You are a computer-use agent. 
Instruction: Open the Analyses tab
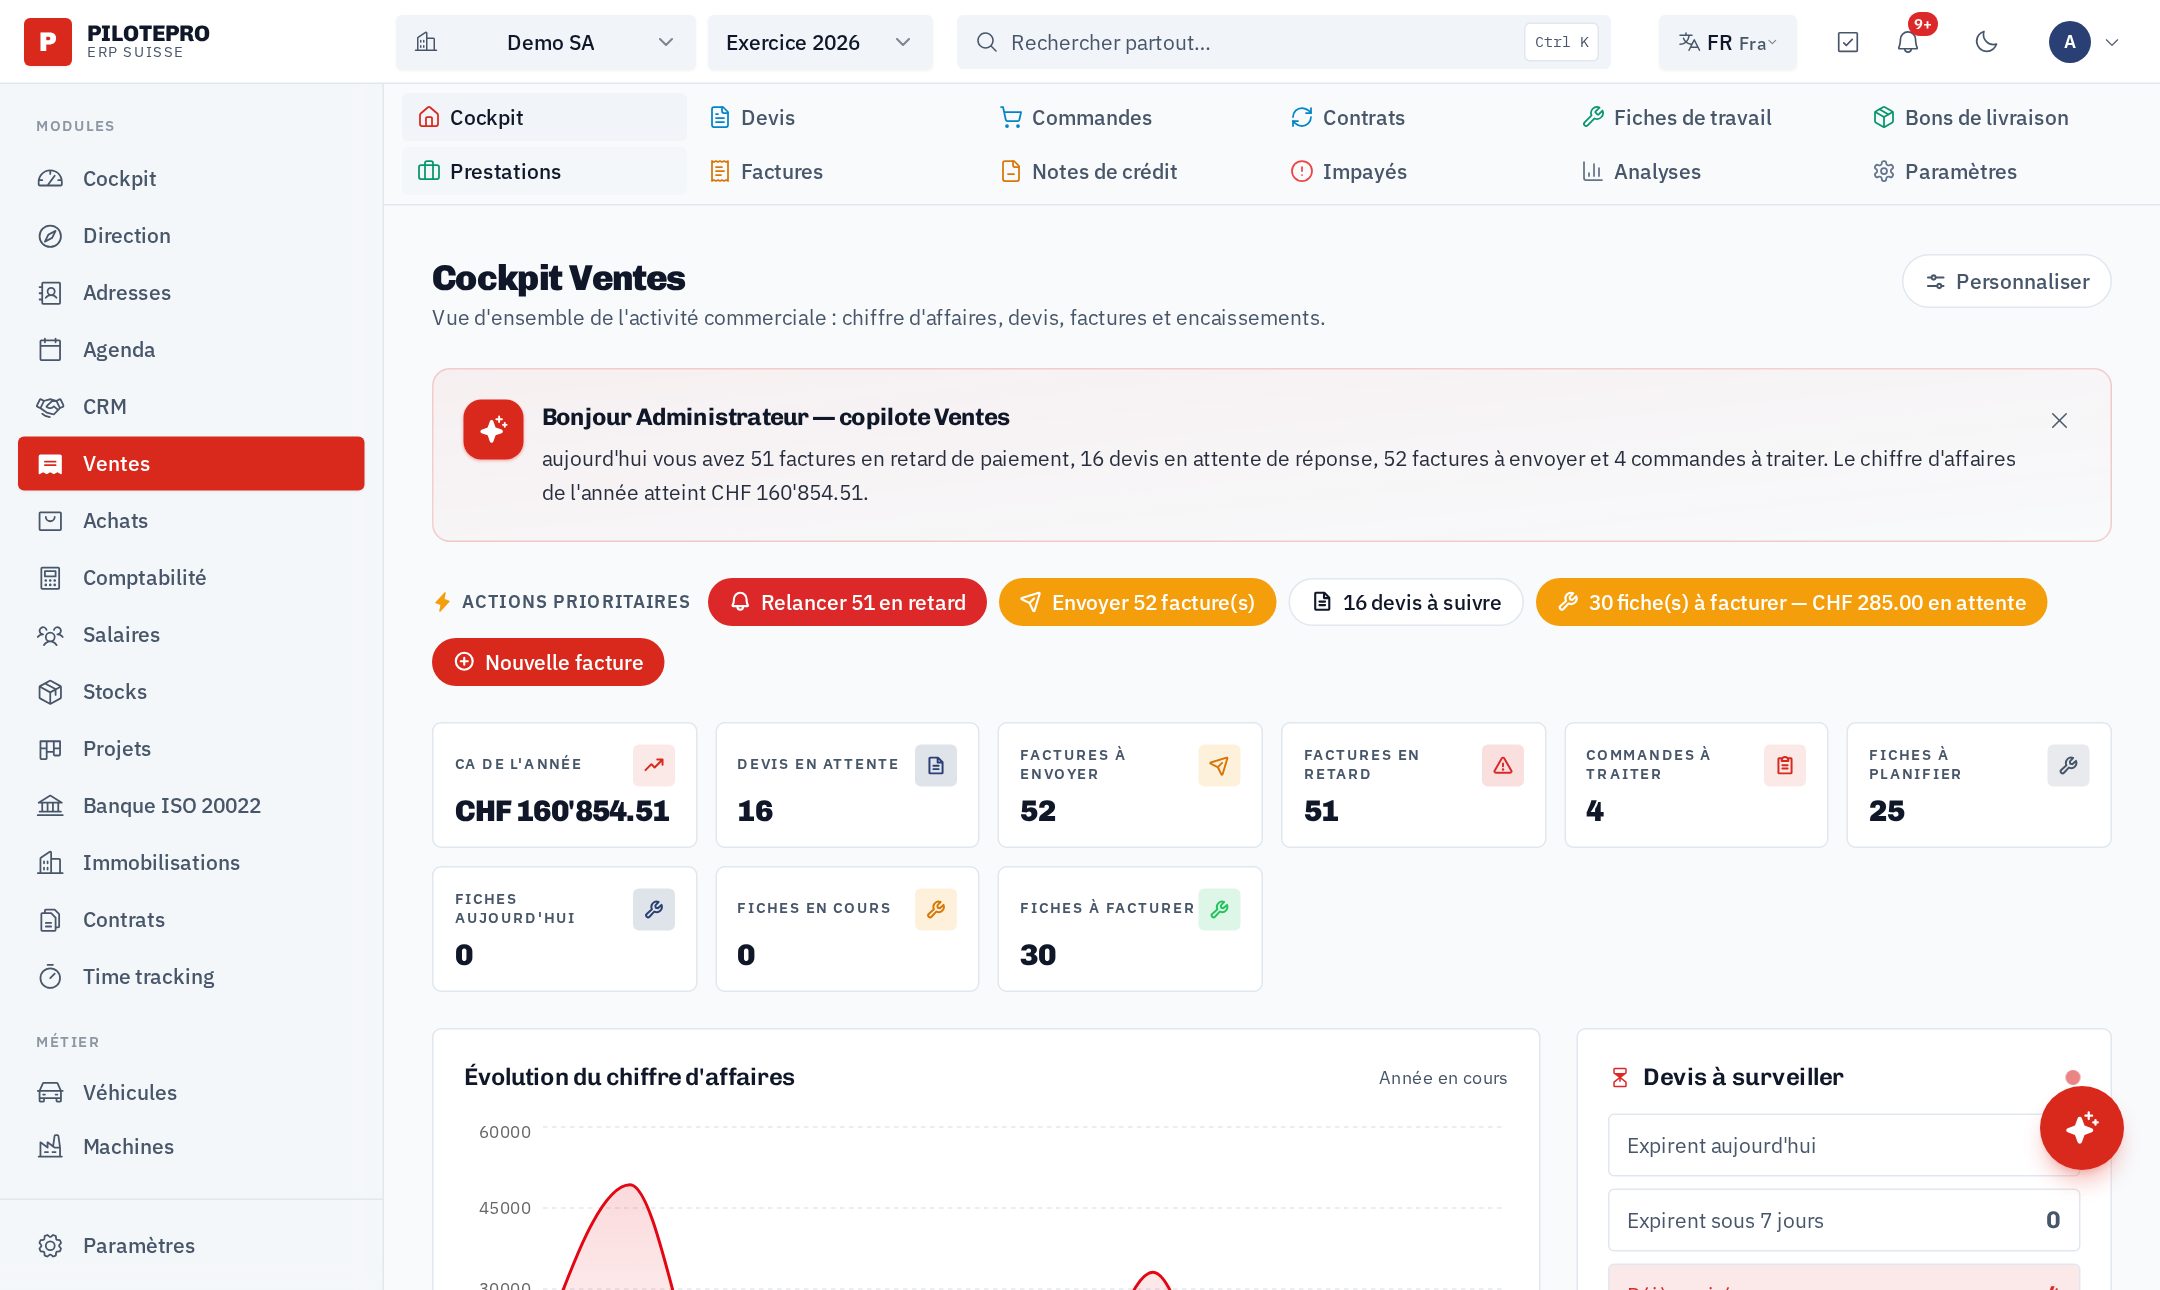[1708, 172]
